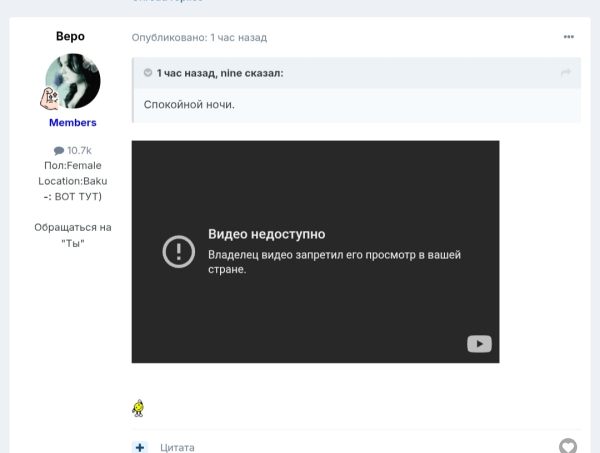Image resolution: width=600 pixels, height=453 pixels.
Task: Click the Цитата quote link
Action: (177, 447)
